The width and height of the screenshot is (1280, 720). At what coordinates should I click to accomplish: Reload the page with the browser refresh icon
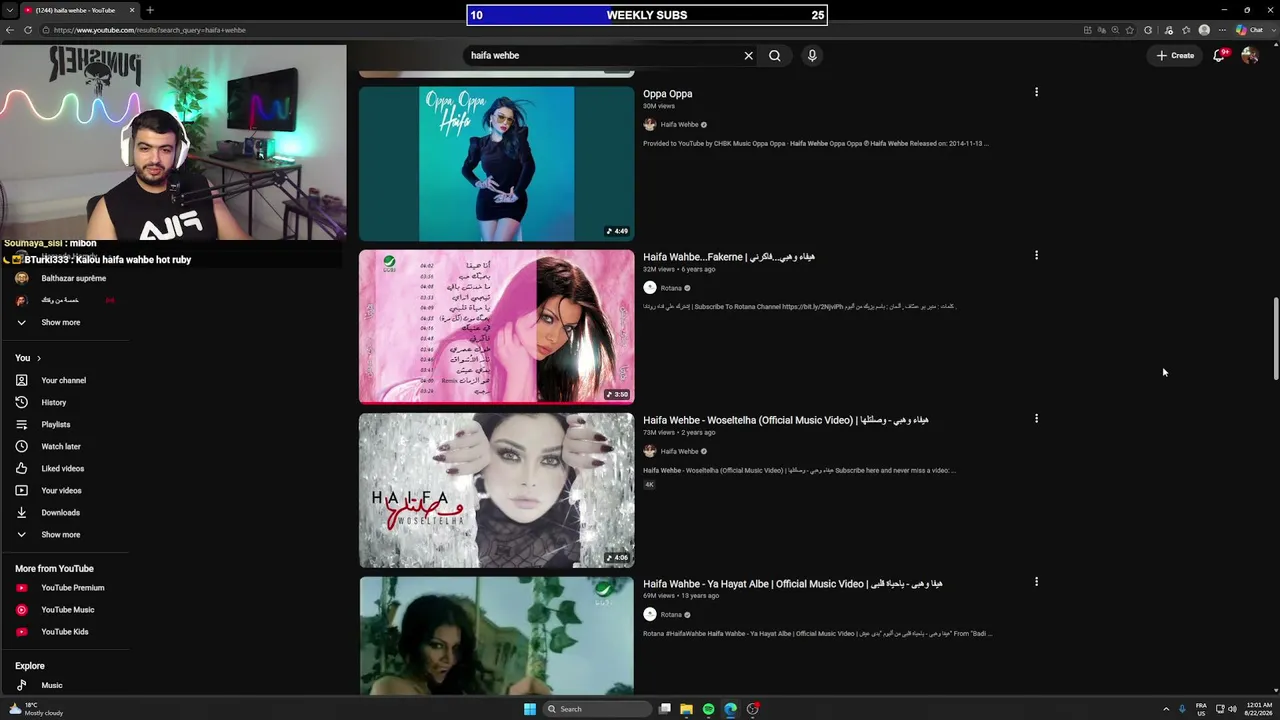(x=28, y=30)
